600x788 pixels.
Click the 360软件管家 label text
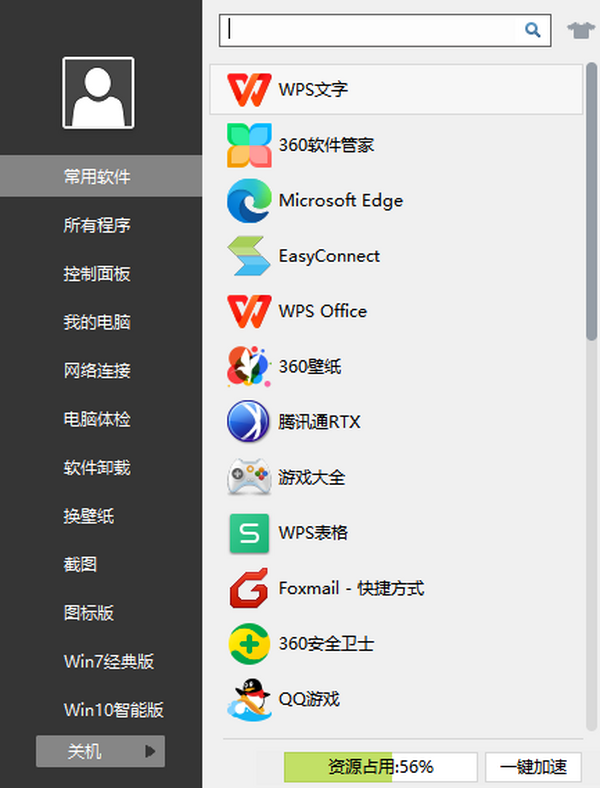(326, 145)
